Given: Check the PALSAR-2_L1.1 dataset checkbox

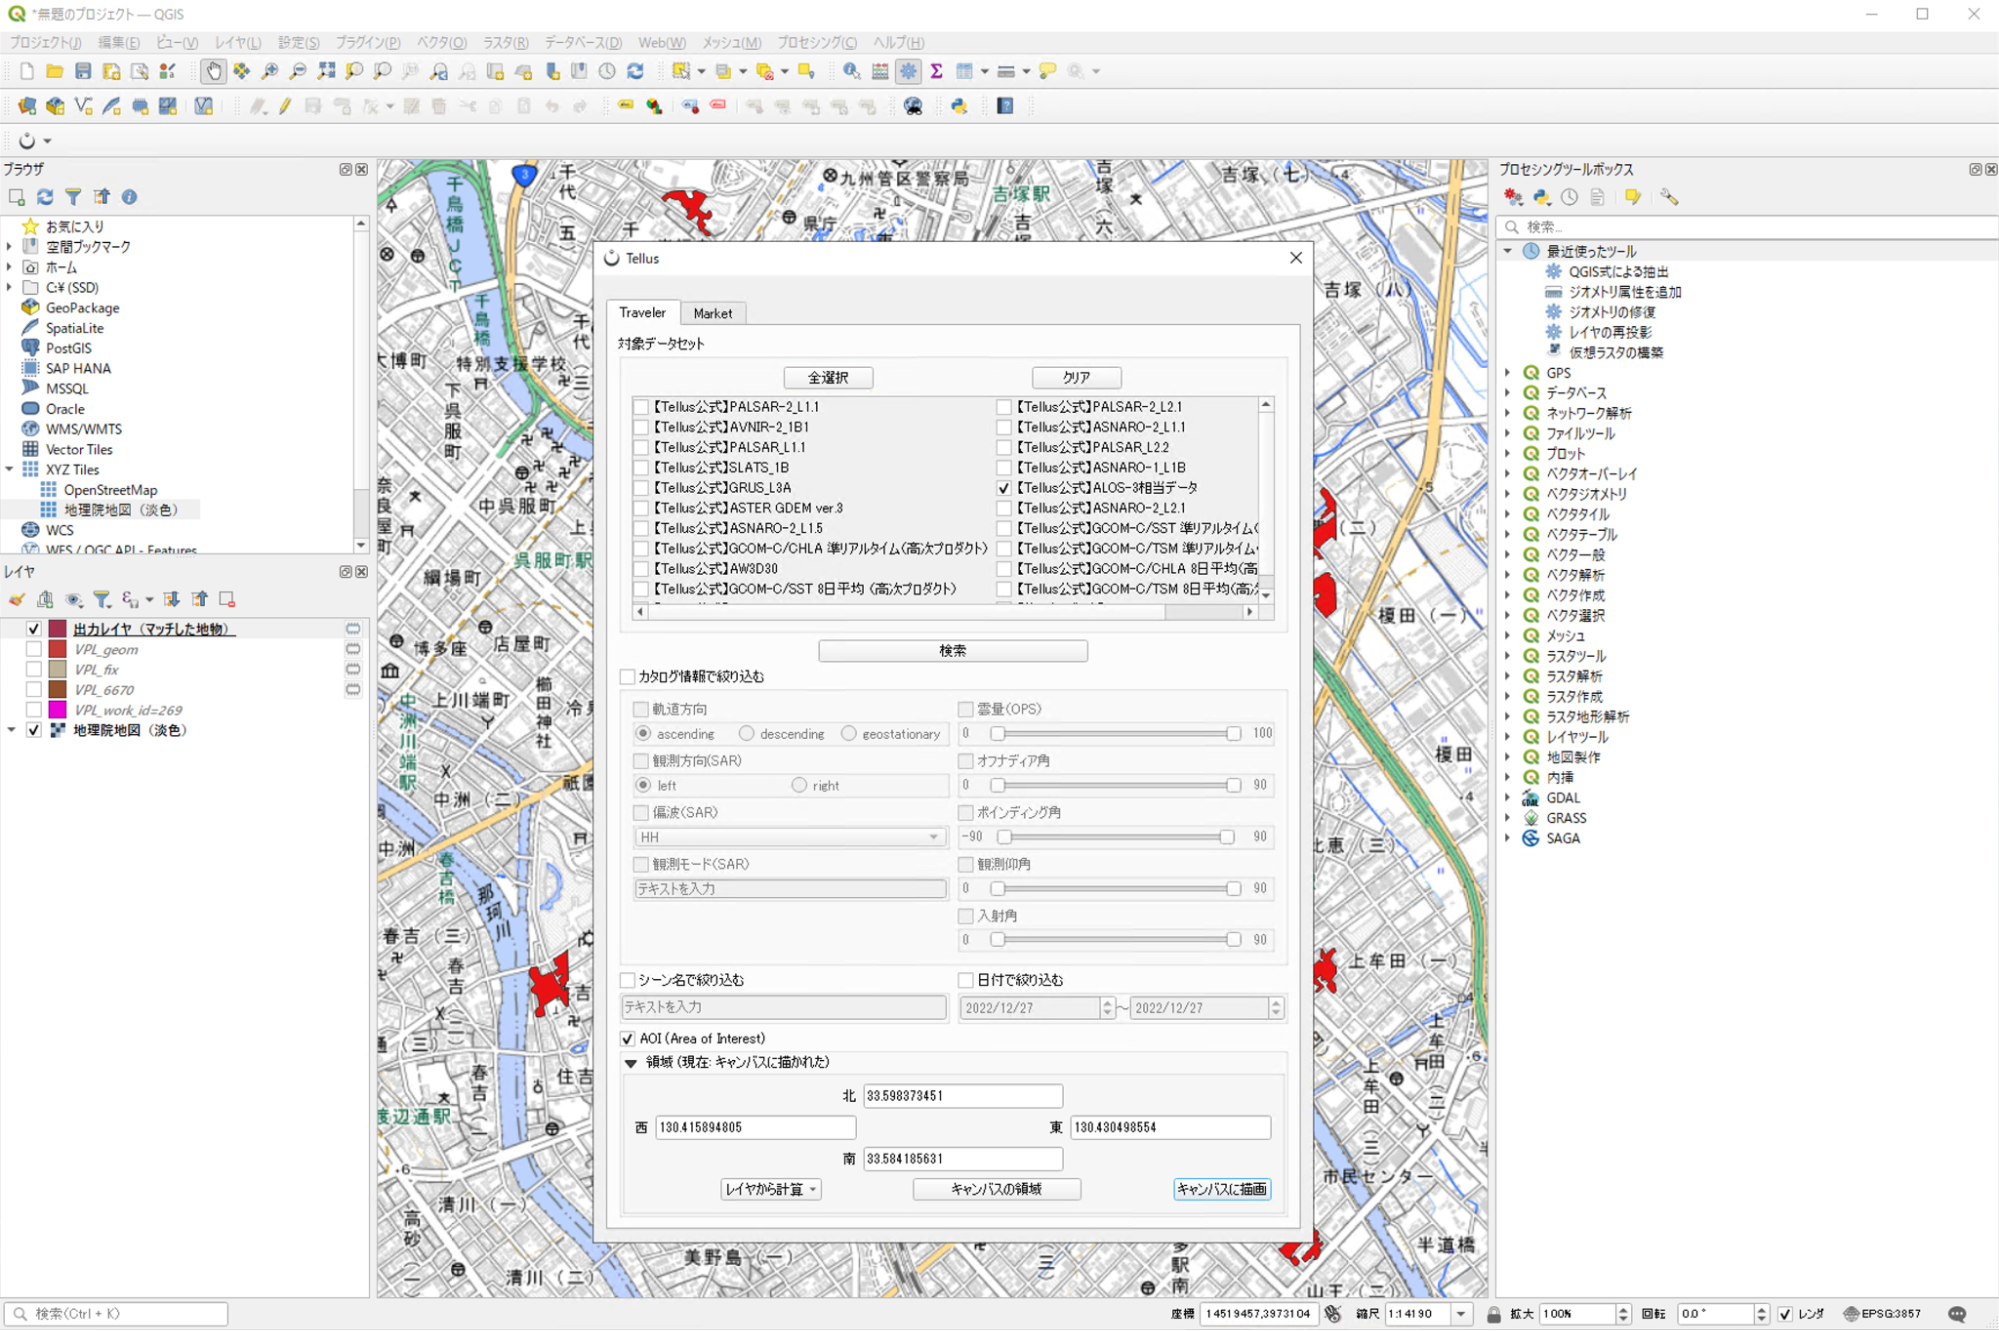Looking at the screenshot, I should (x=641, y=407).
